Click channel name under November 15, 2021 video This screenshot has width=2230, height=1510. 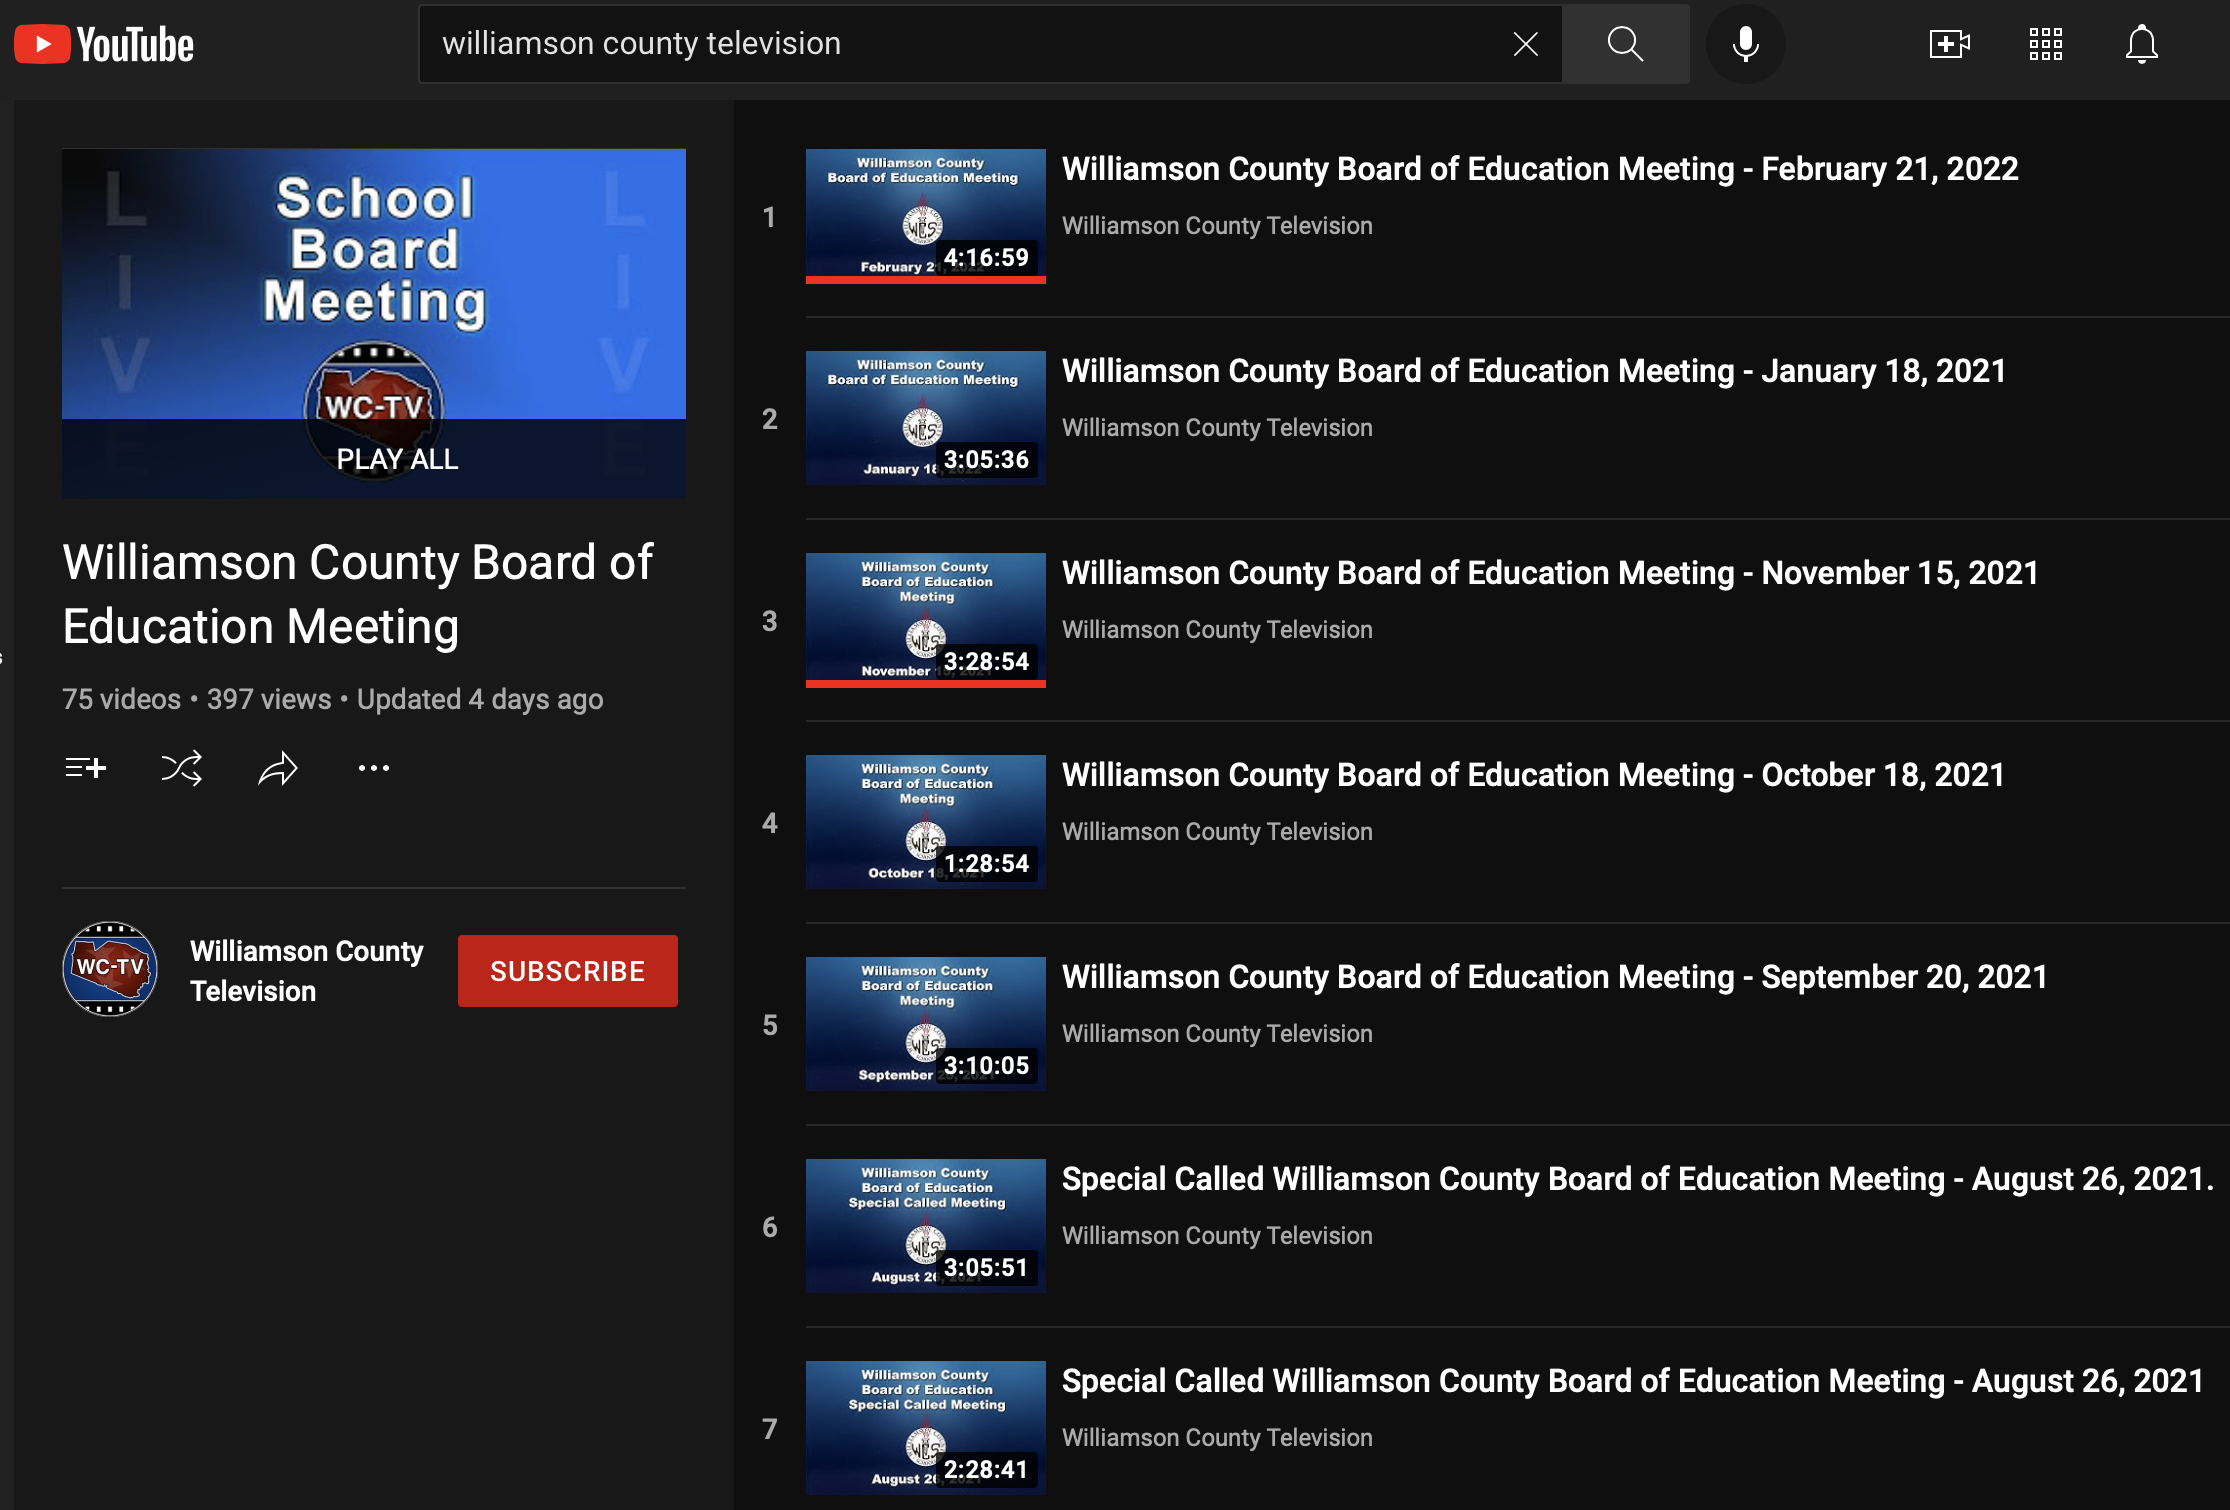tap(1217, 630)
